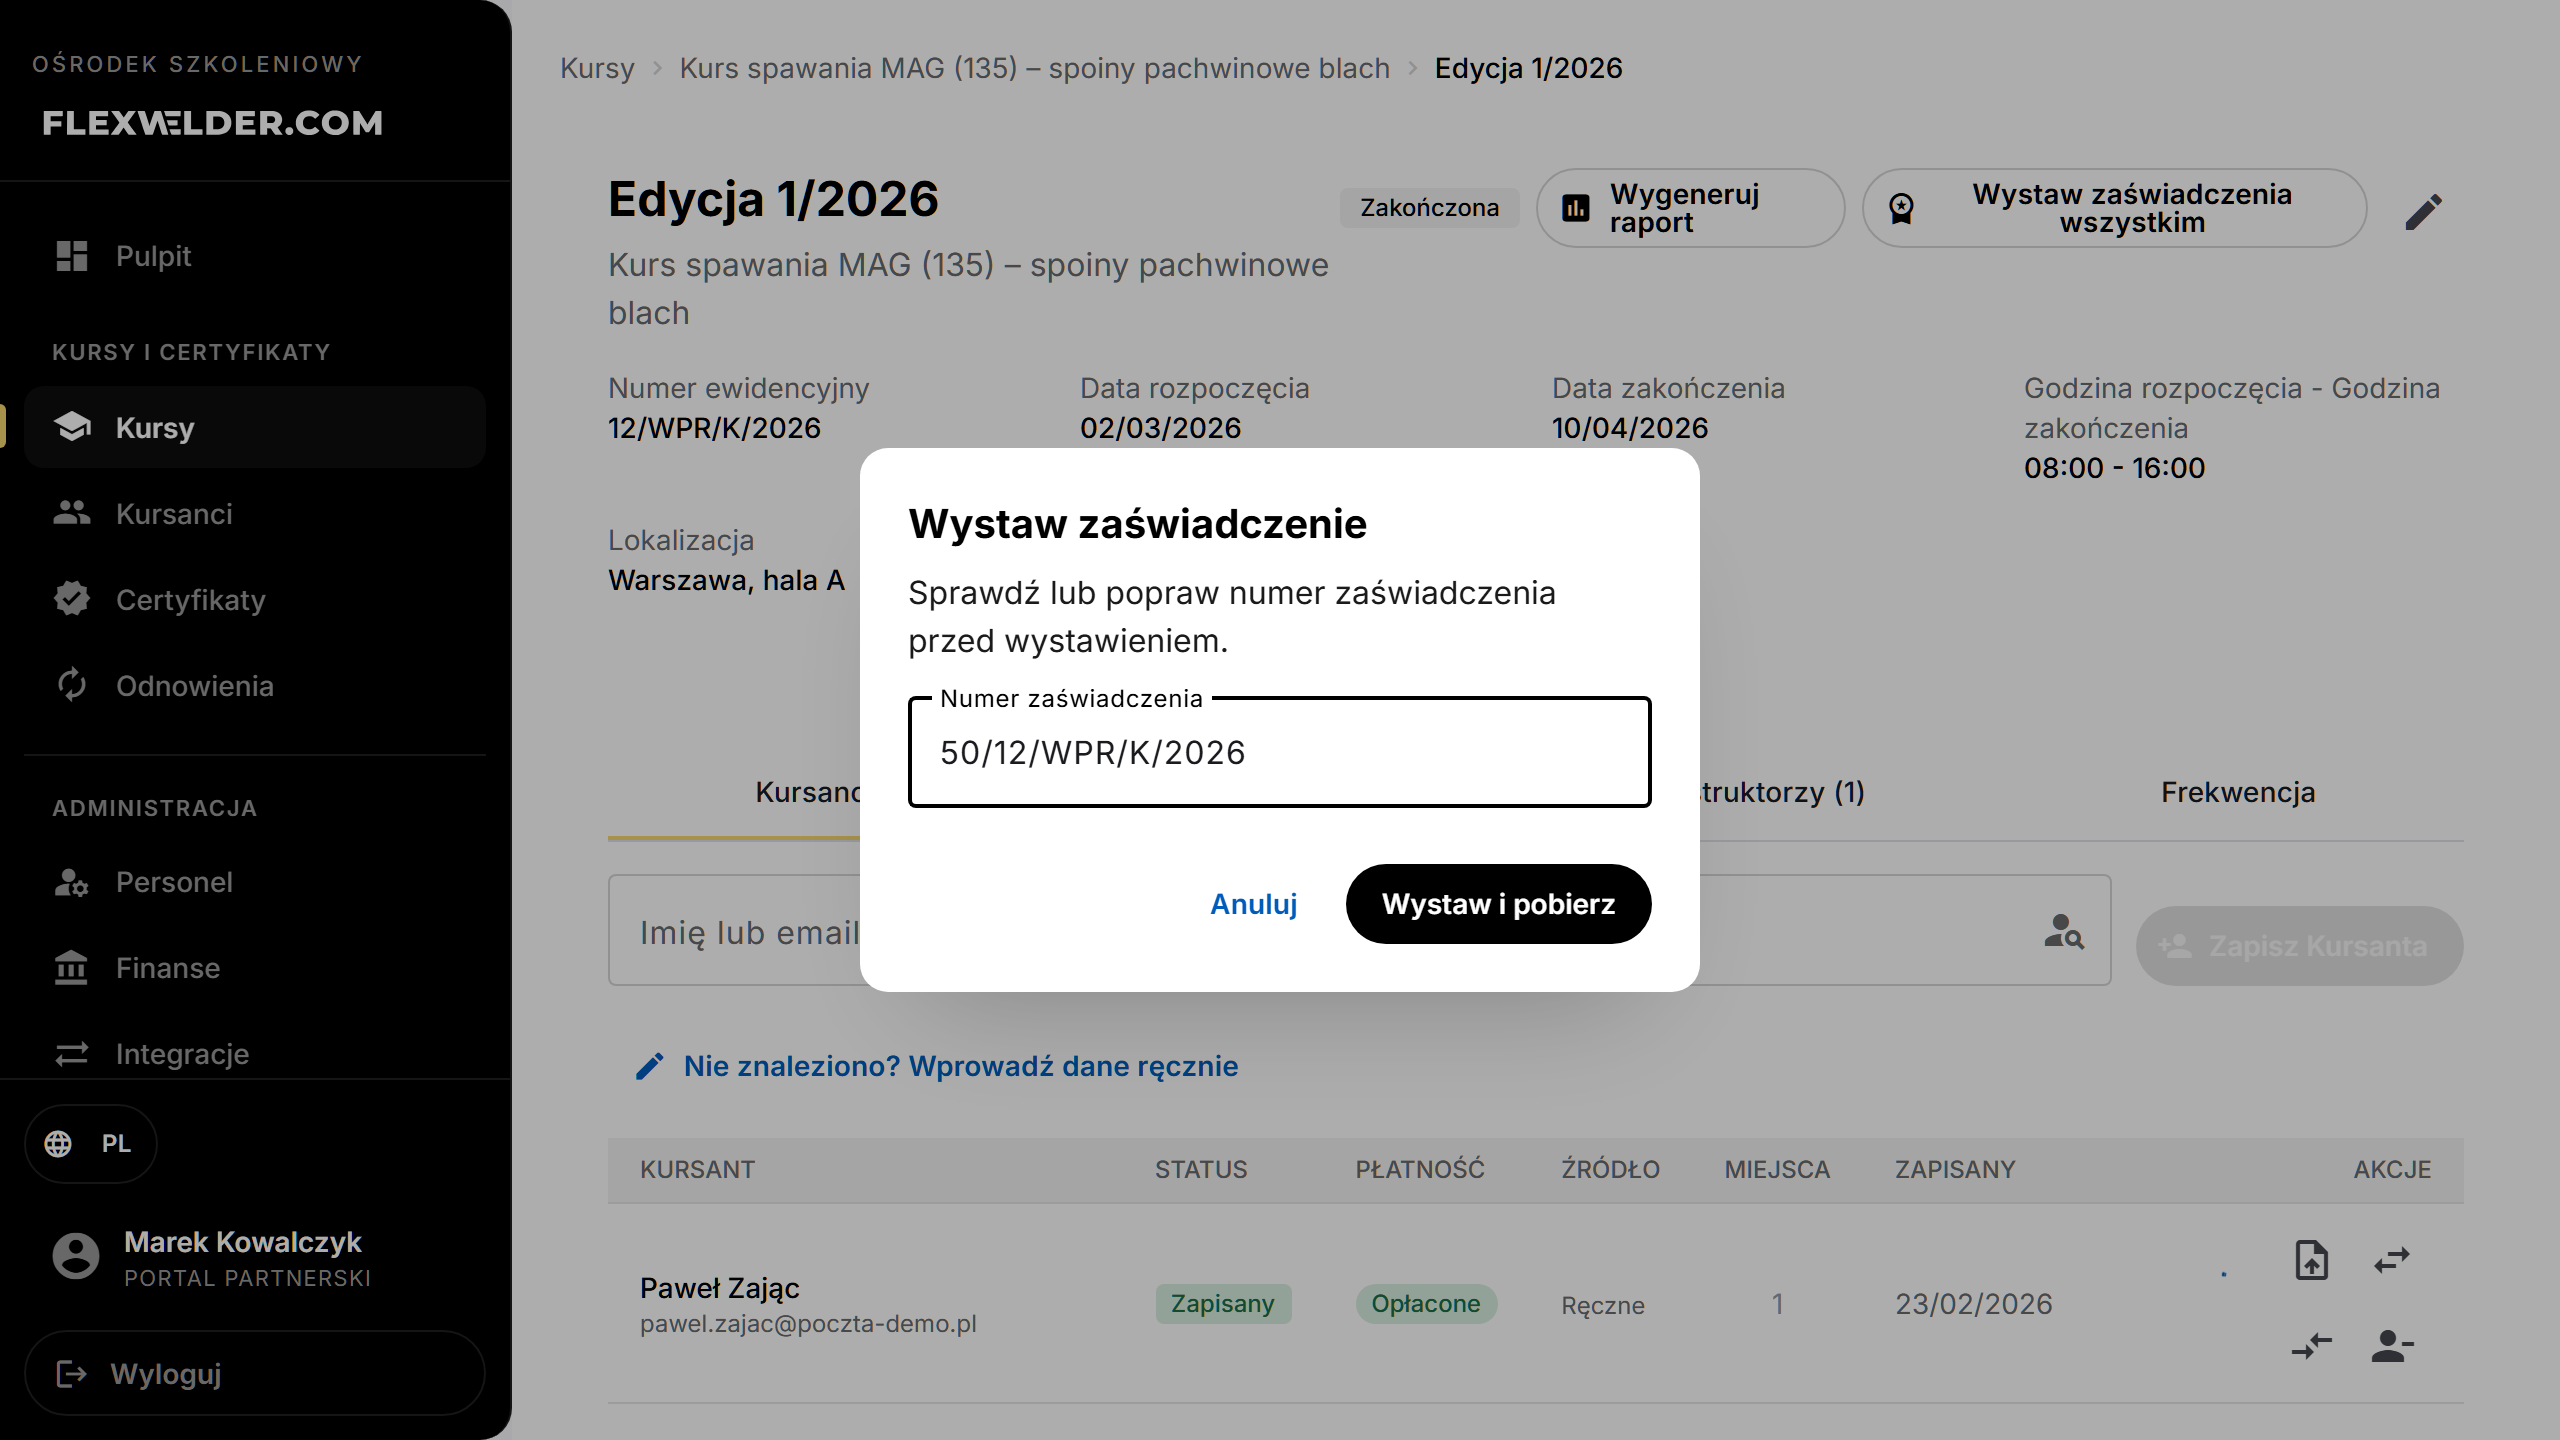This screenshot has height=1440, width=2560.
Task: Click the ZAPISANY column header
Action: point(1955,1169)
